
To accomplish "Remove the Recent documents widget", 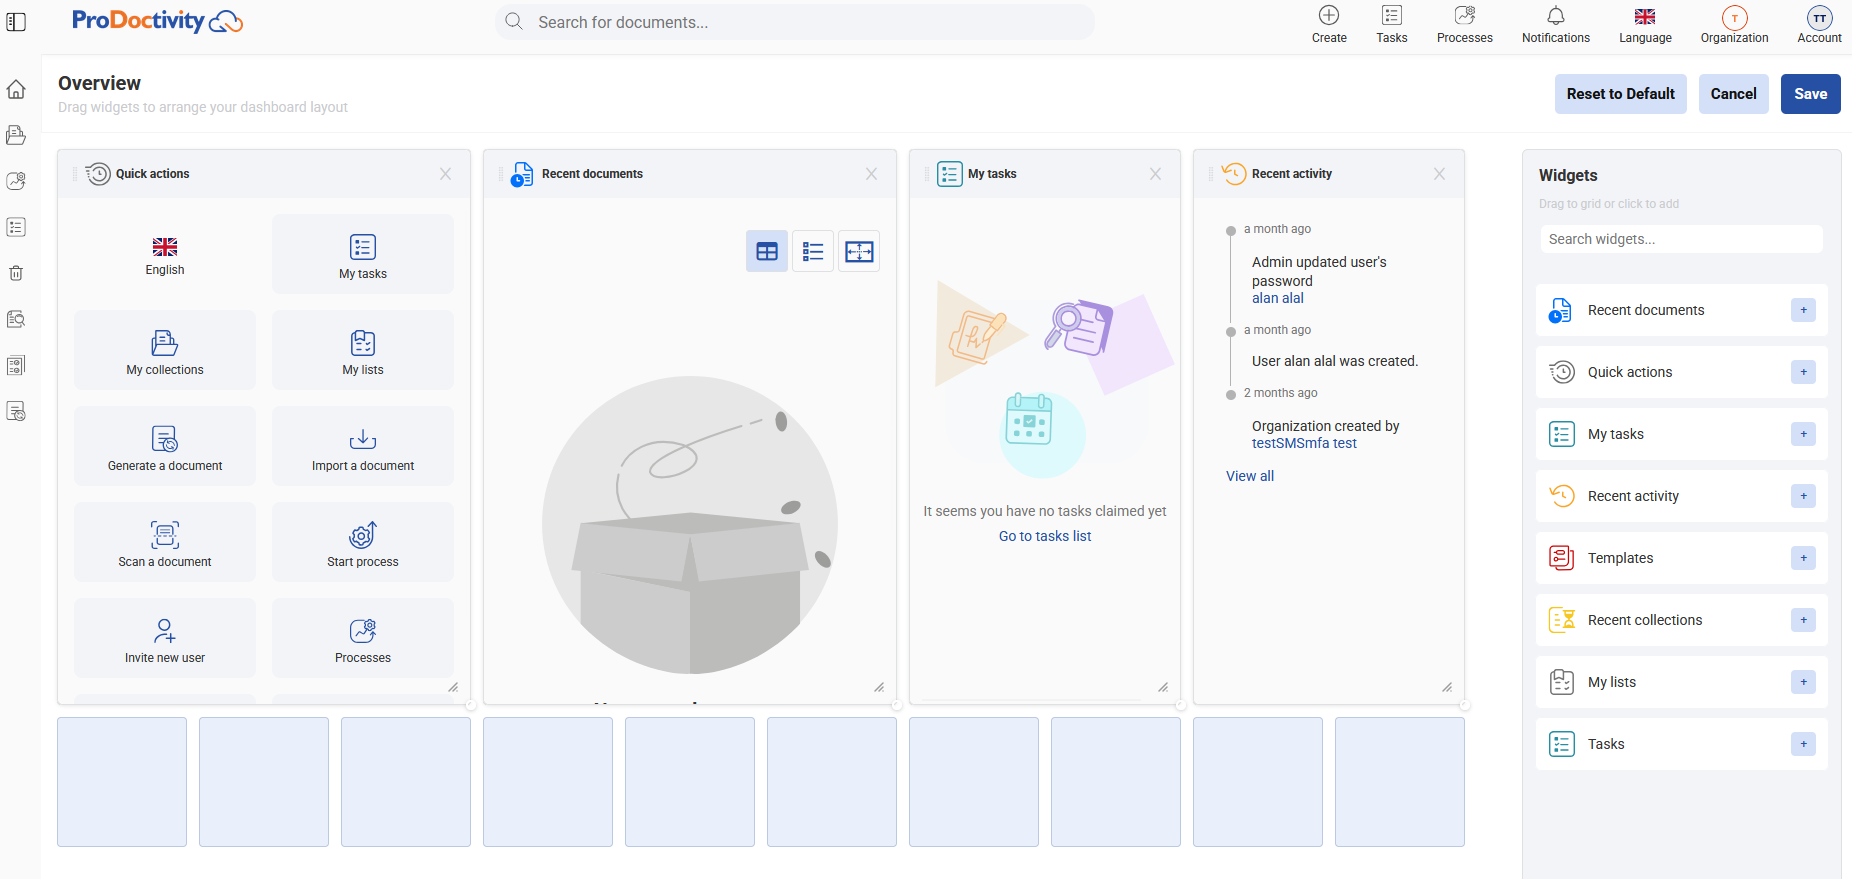I will (x=871, y=174).
